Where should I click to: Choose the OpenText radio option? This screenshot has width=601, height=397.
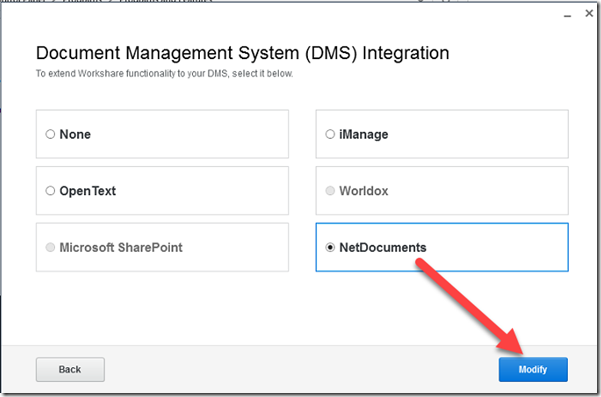coord(50,191)
